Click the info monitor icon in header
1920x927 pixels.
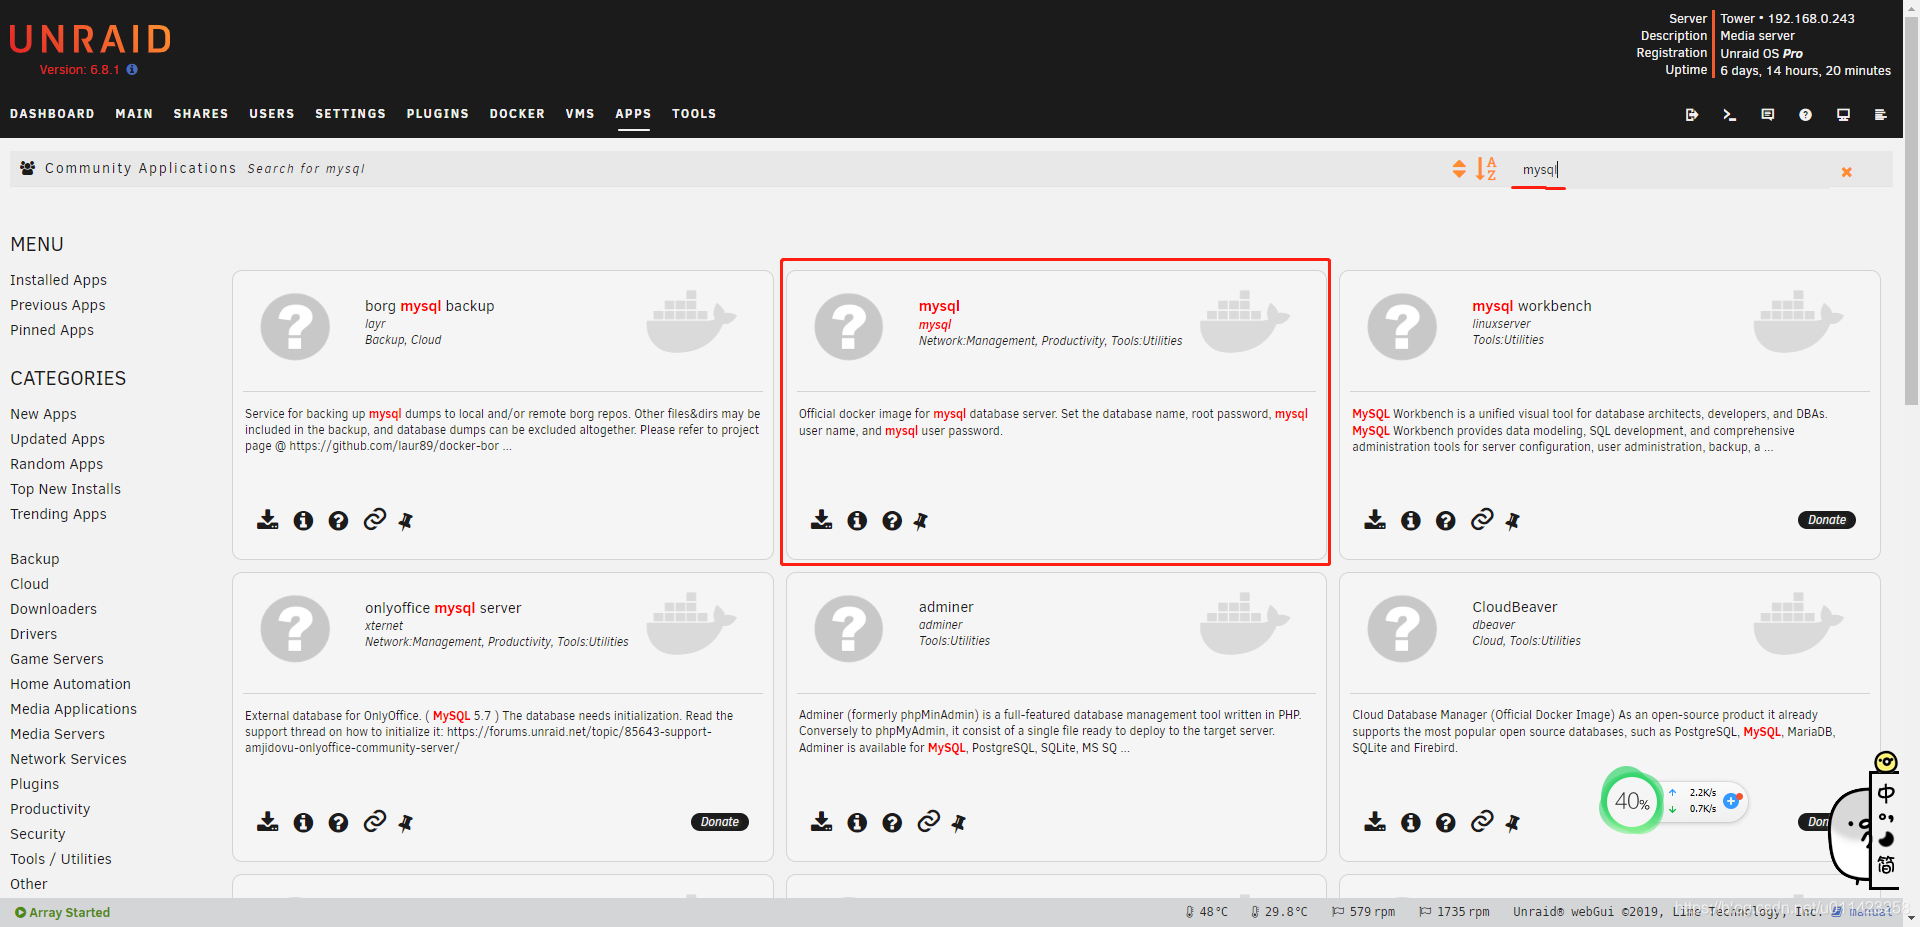pos(1843,115)
